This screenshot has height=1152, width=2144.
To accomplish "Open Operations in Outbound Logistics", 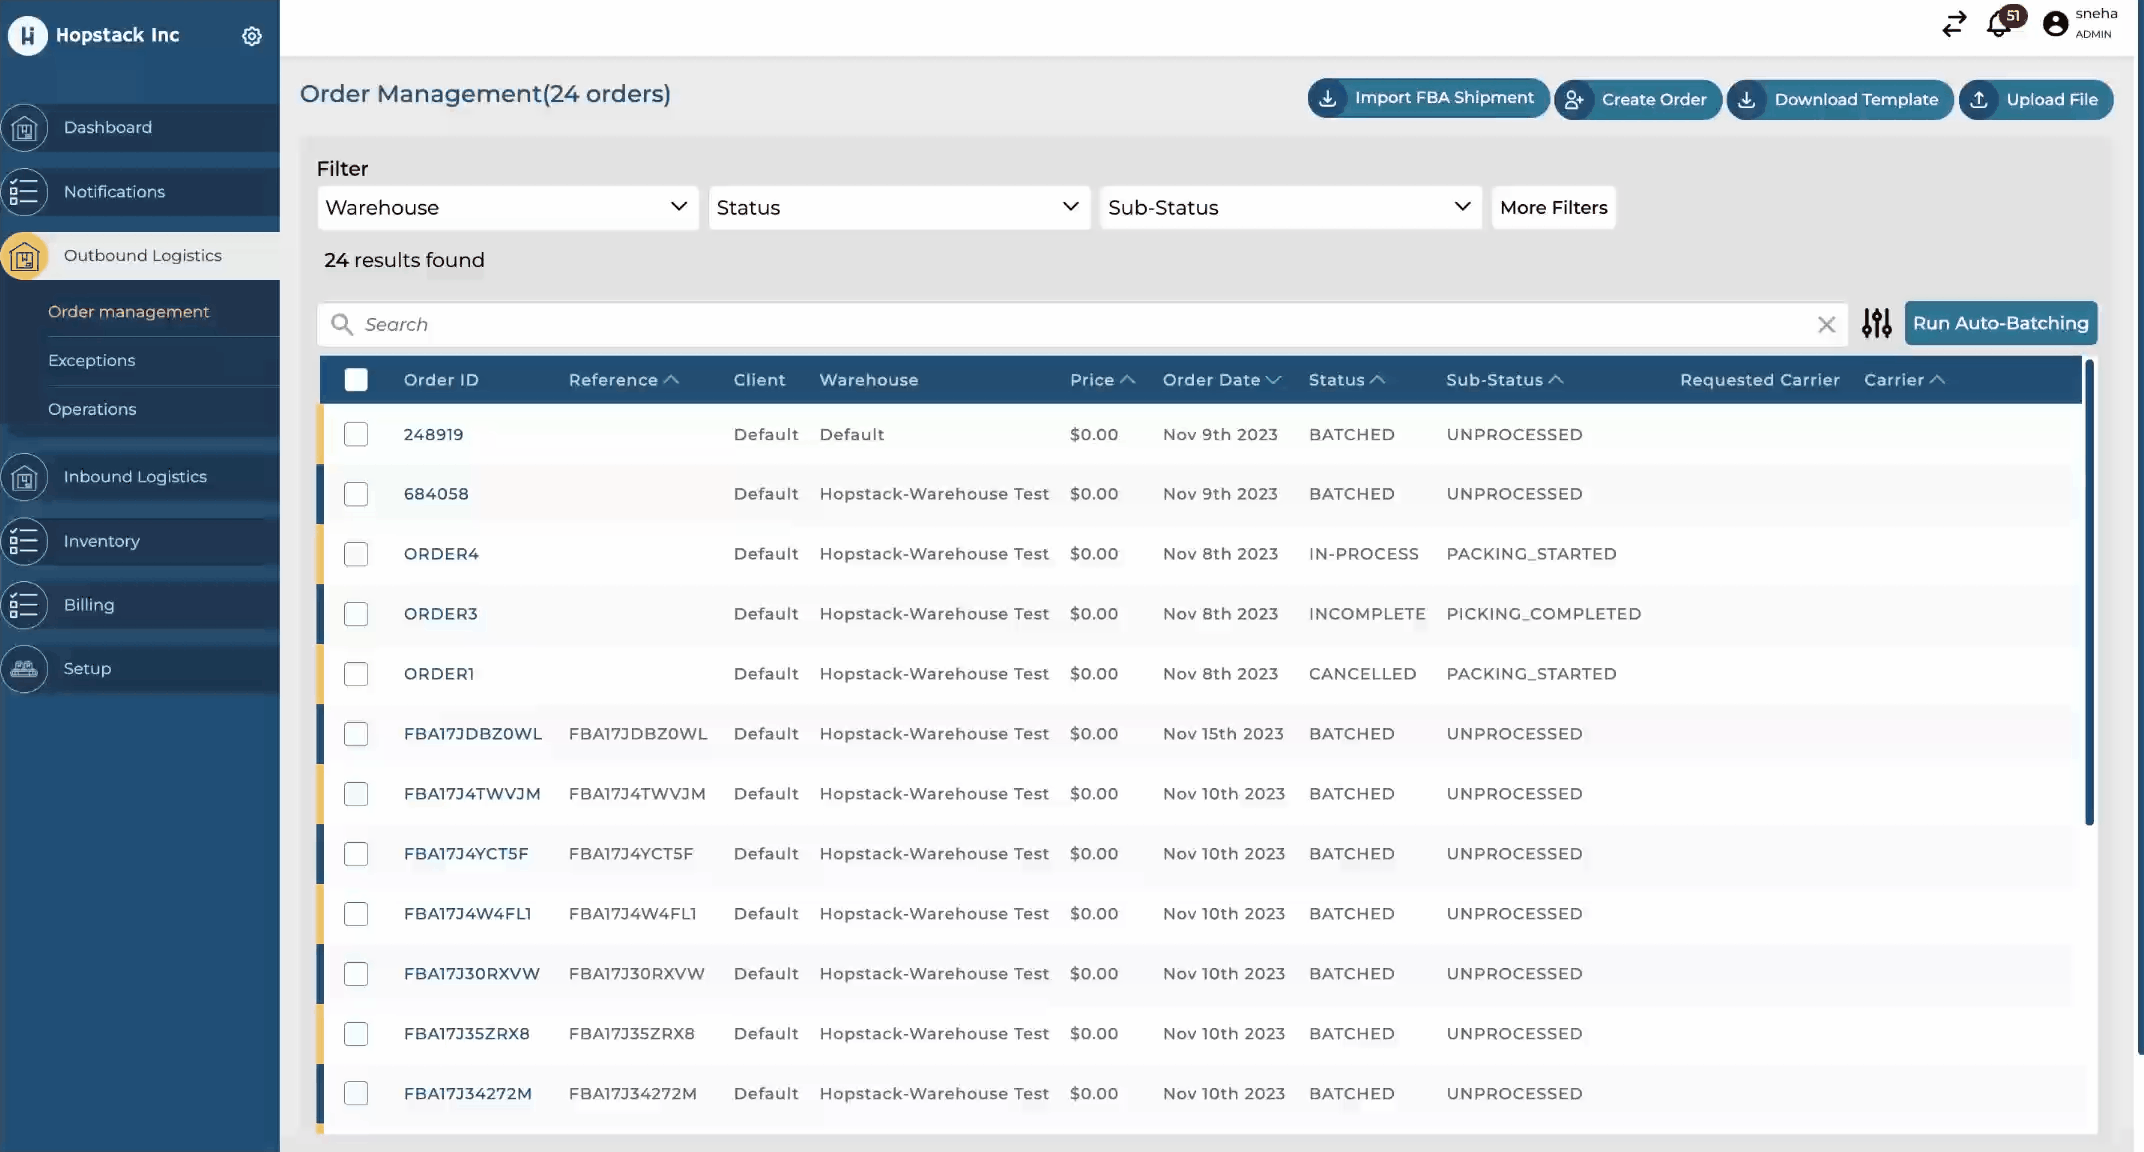I will (x=92, y=409).
